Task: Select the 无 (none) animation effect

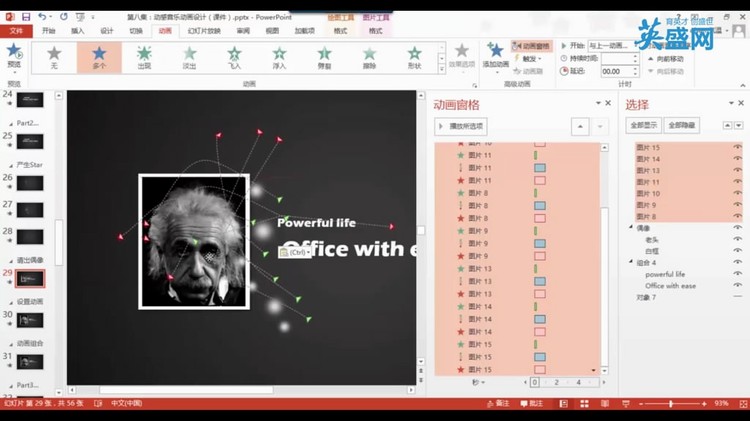Action: (x=54, y=57)
